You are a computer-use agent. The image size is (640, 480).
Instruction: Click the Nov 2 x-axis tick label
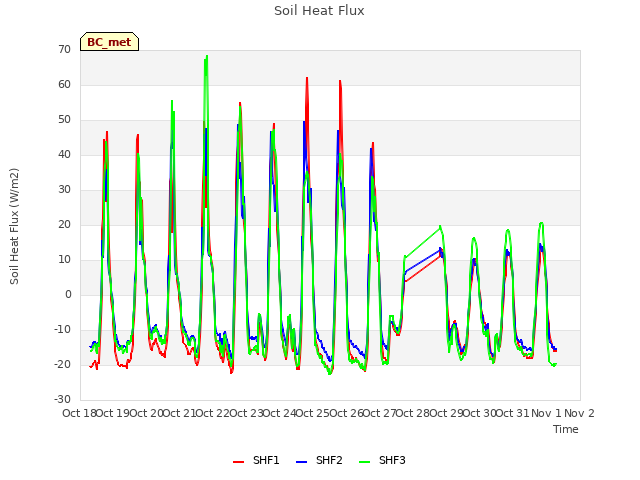click(x=579, y=413)
